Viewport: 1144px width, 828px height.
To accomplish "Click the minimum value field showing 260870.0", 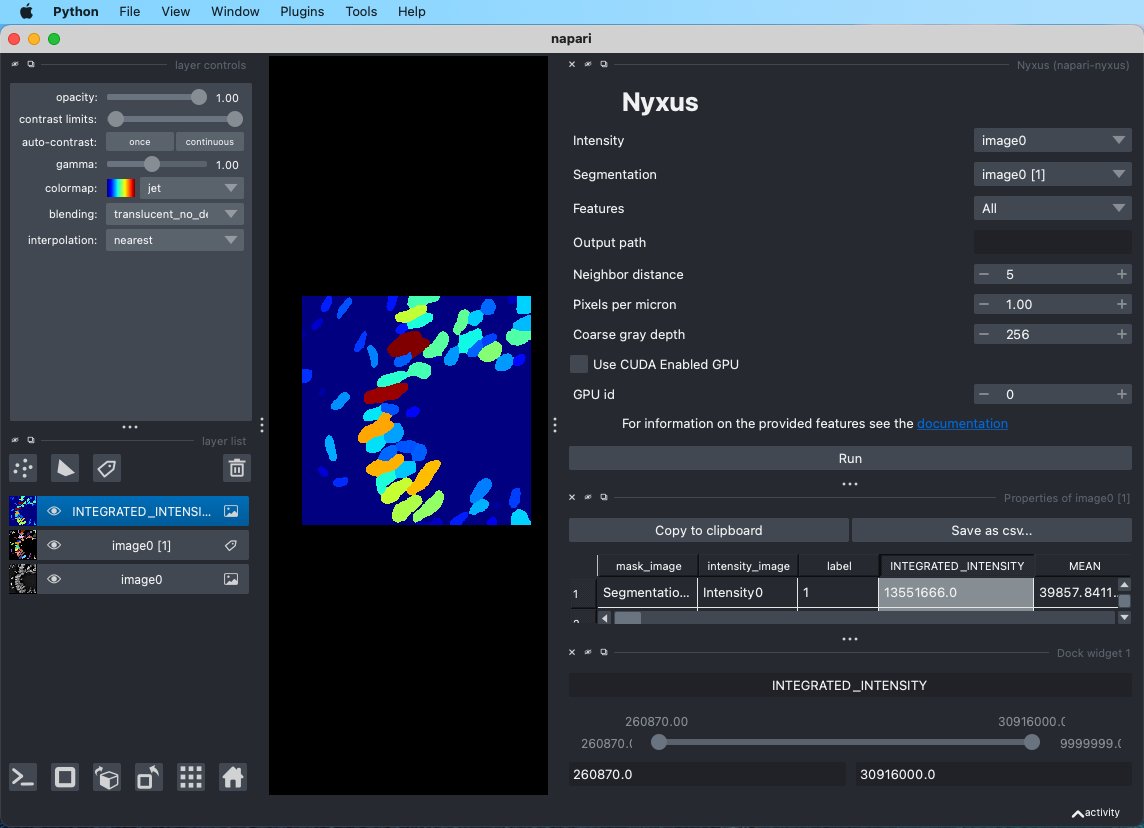I will [706, 774].
